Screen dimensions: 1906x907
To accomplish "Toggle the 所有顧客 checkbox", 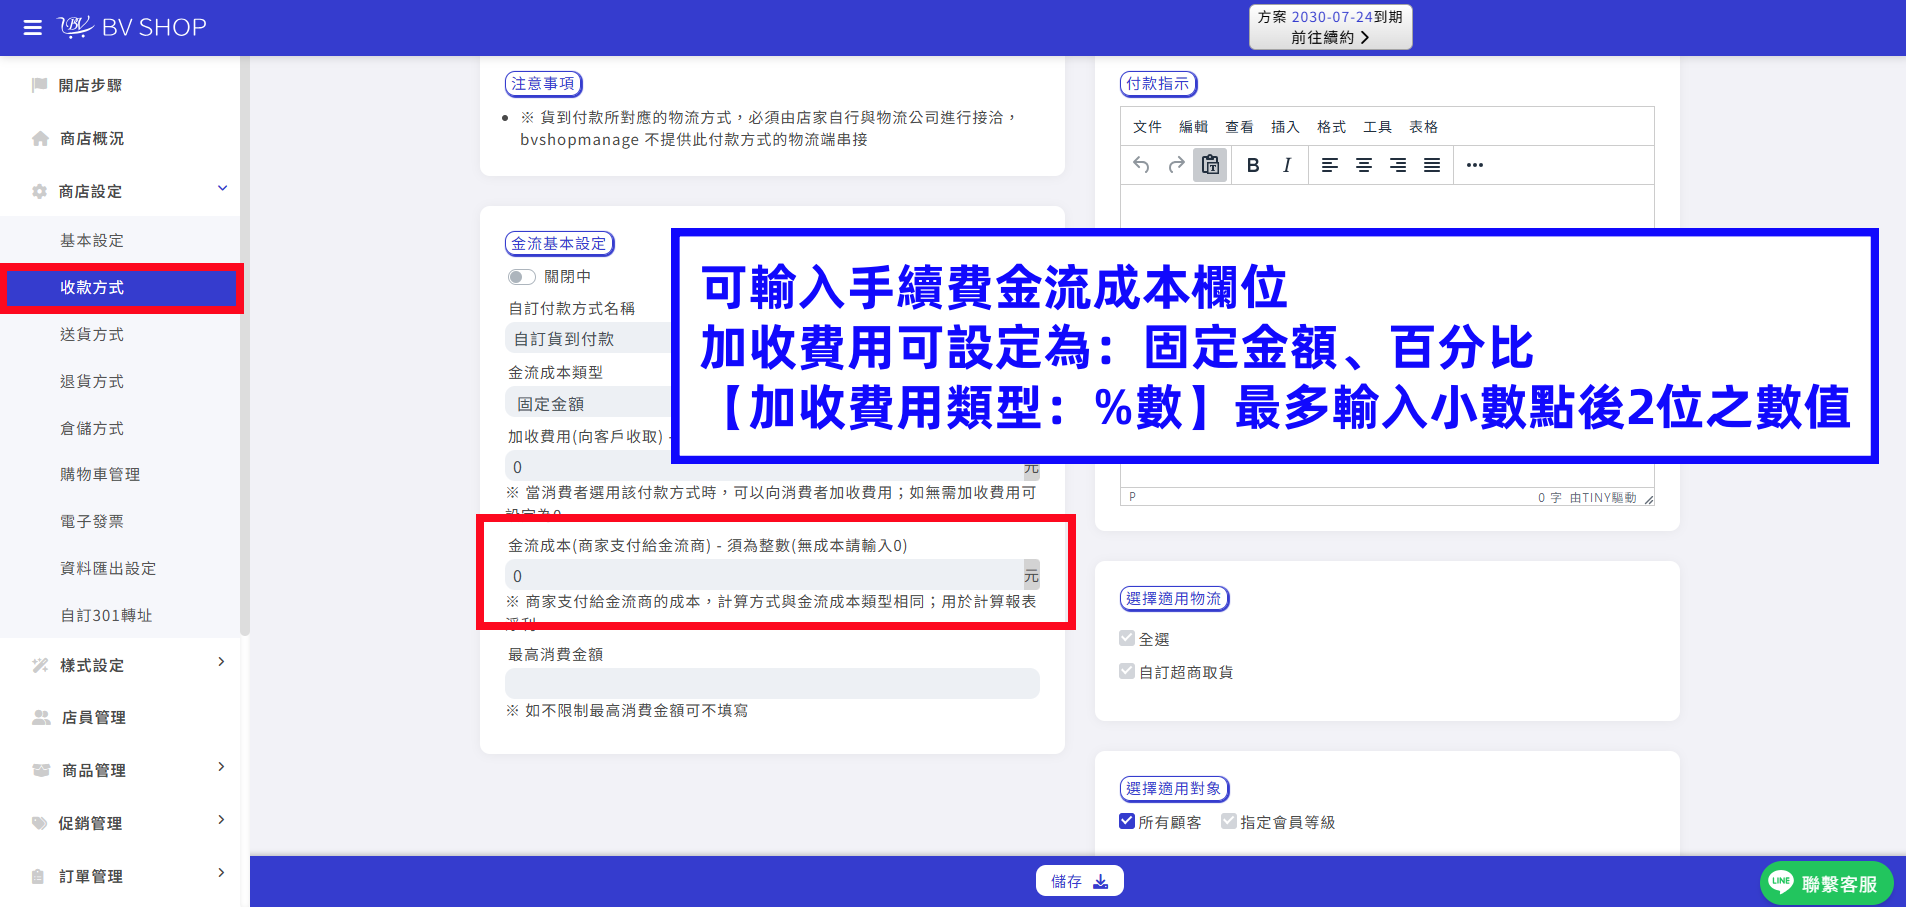I will [1127, 821].
